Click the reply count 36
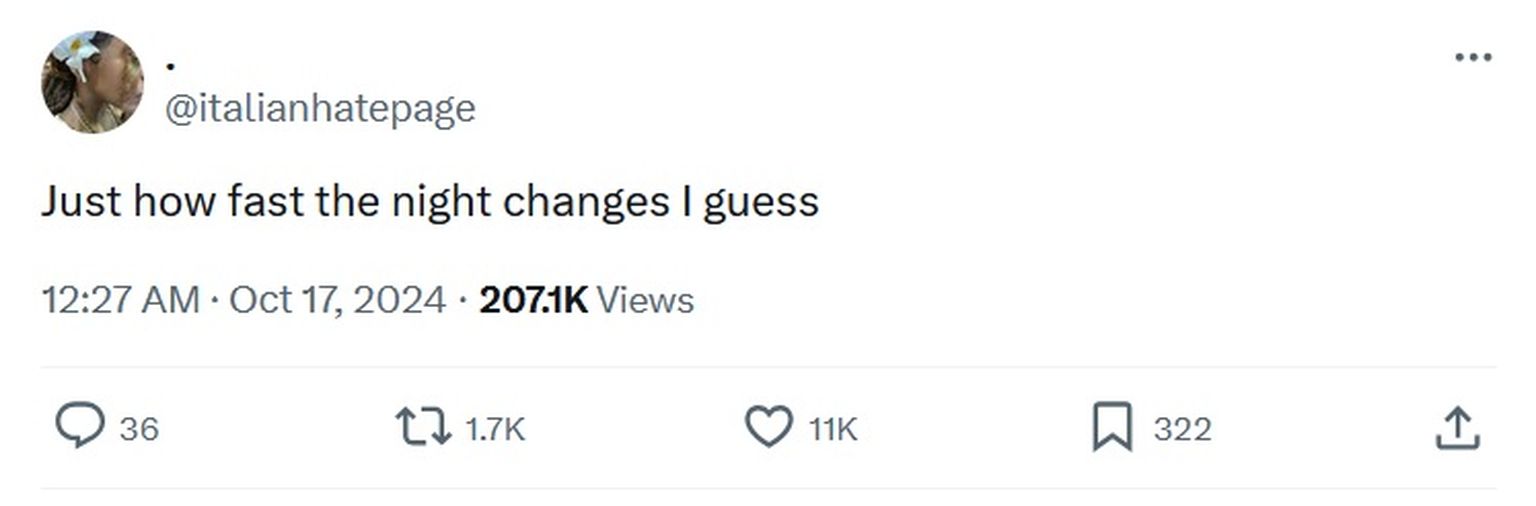 click(x=139, y=429)
